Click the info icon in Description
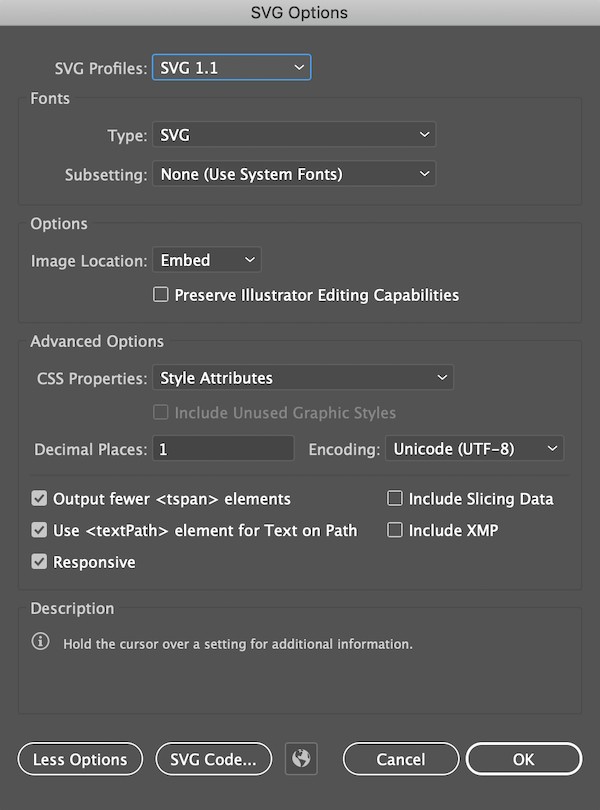Image resolution: width=600 pixels, height=810 pixels. click(40, 642)
